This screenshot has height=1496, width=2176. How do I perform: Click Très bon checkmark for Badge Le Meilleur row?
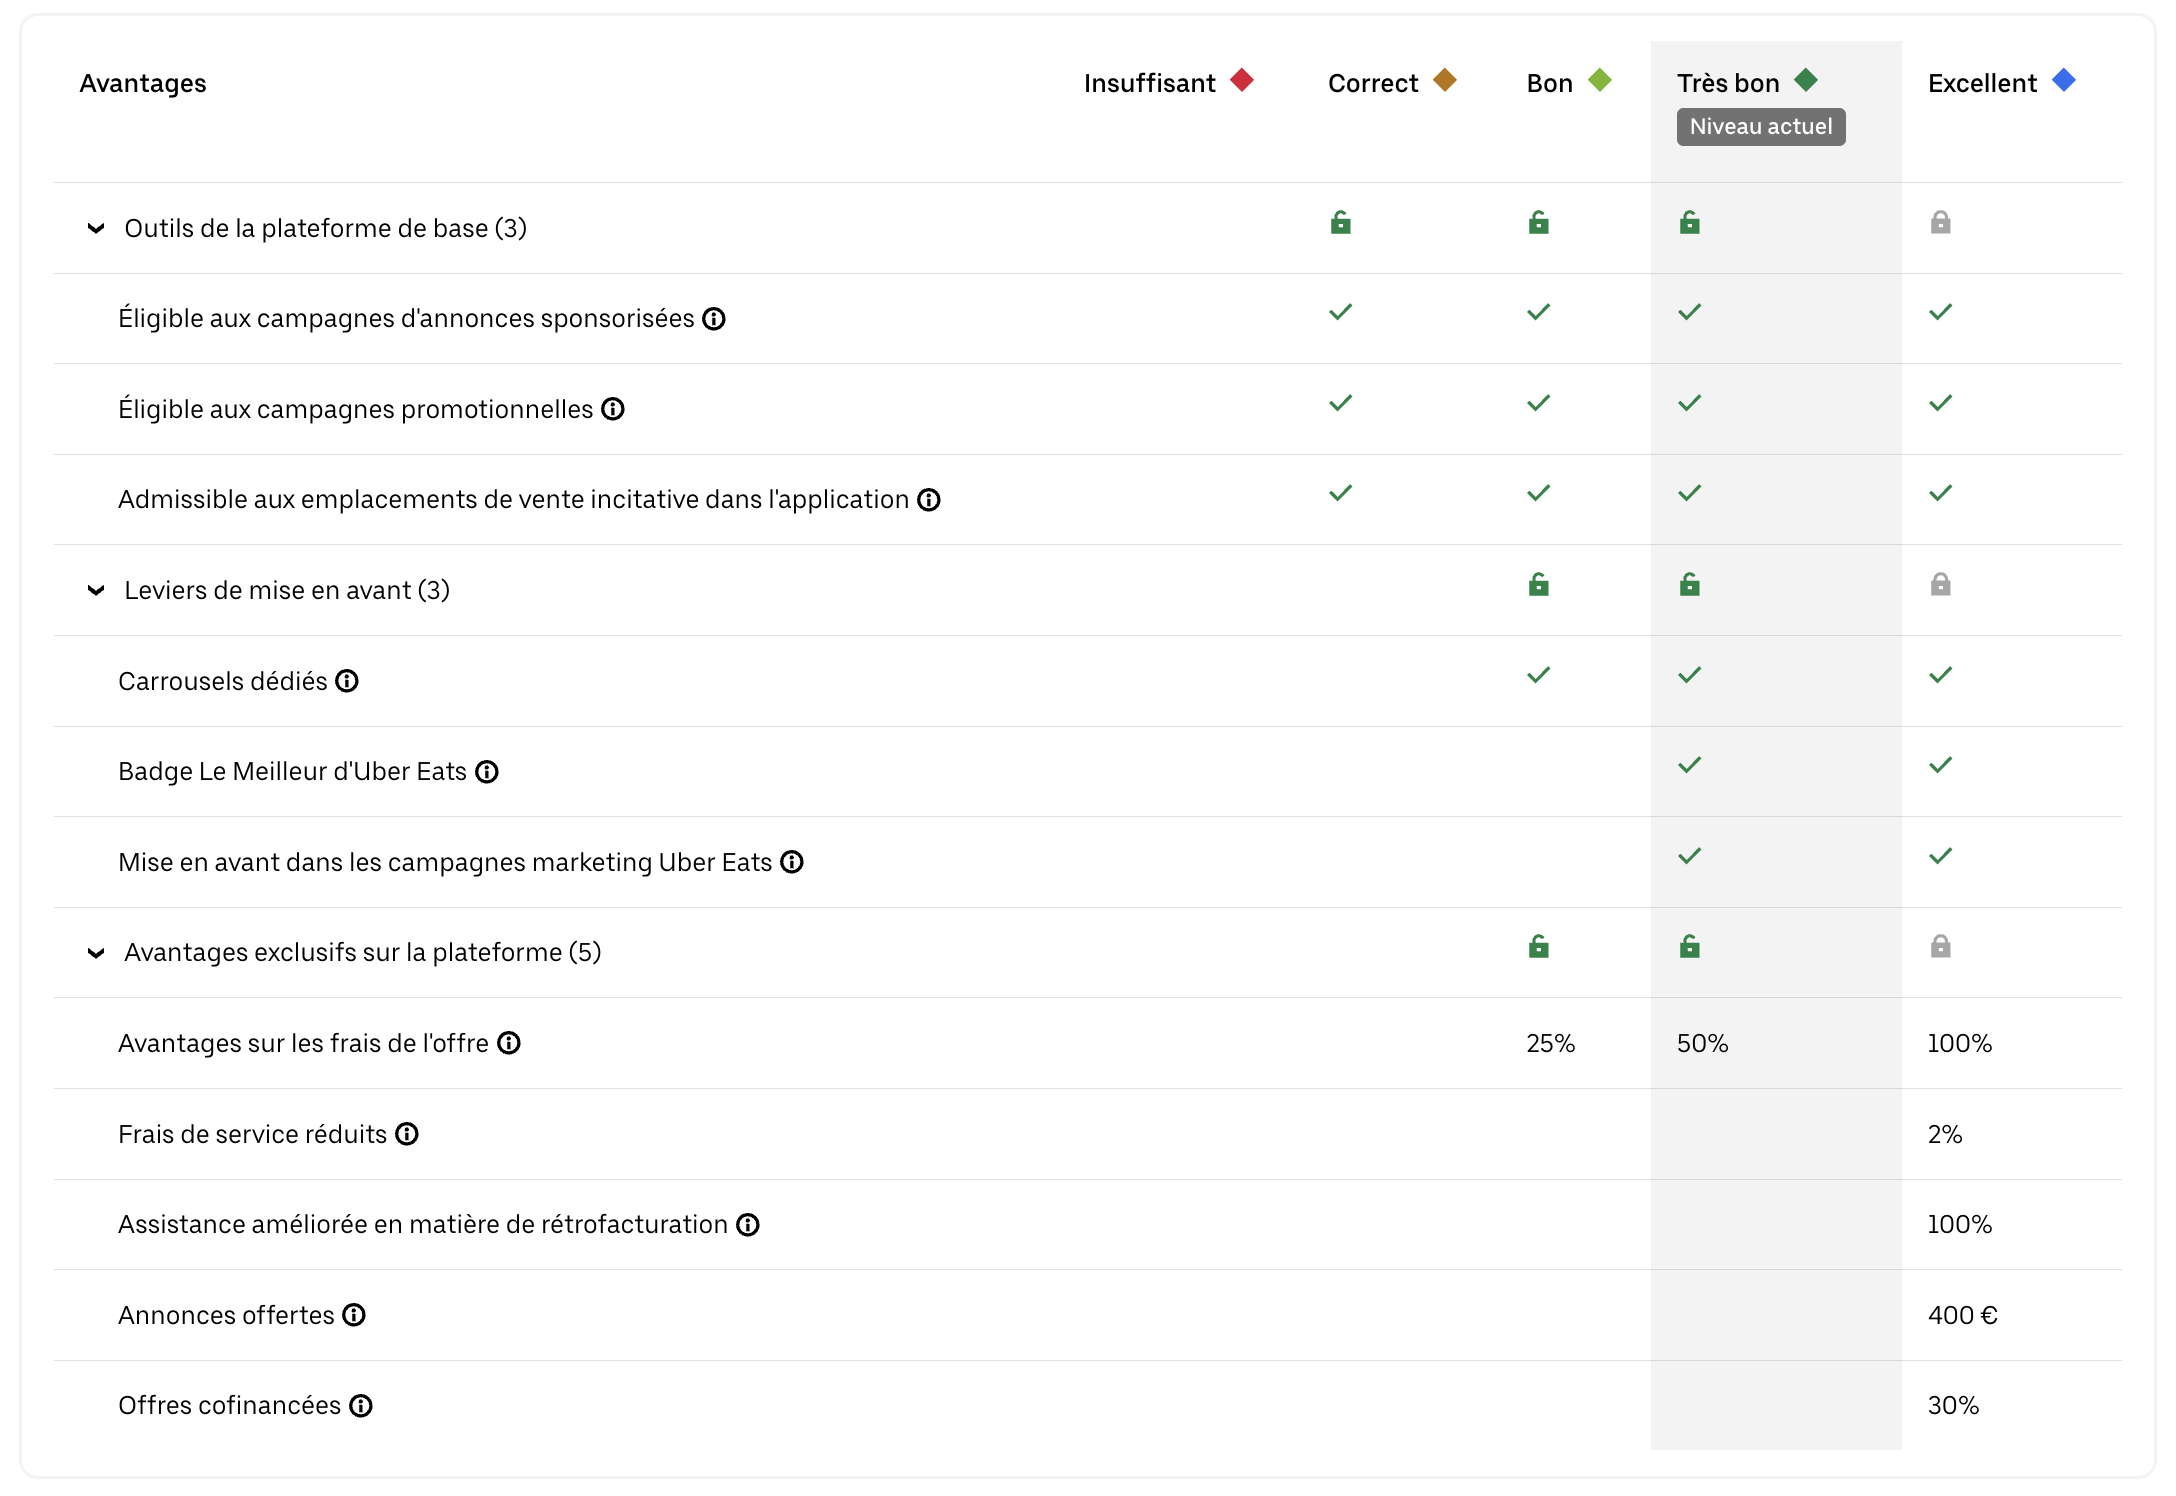(1690, 765)
